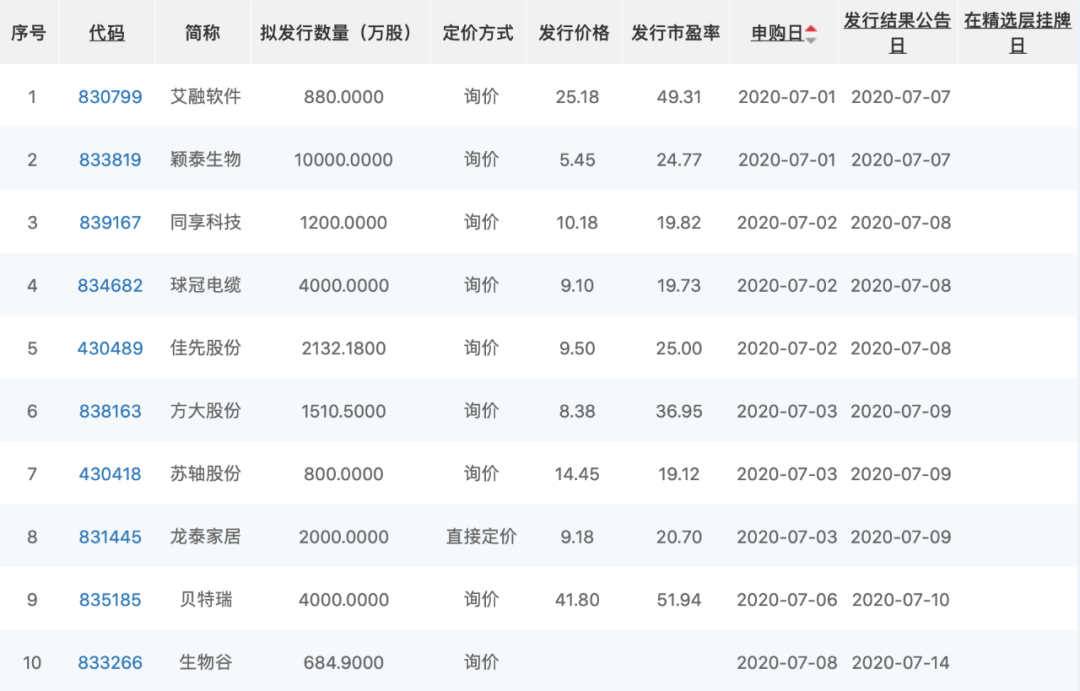Open stock code 834682 link

[x=110, y=286]
